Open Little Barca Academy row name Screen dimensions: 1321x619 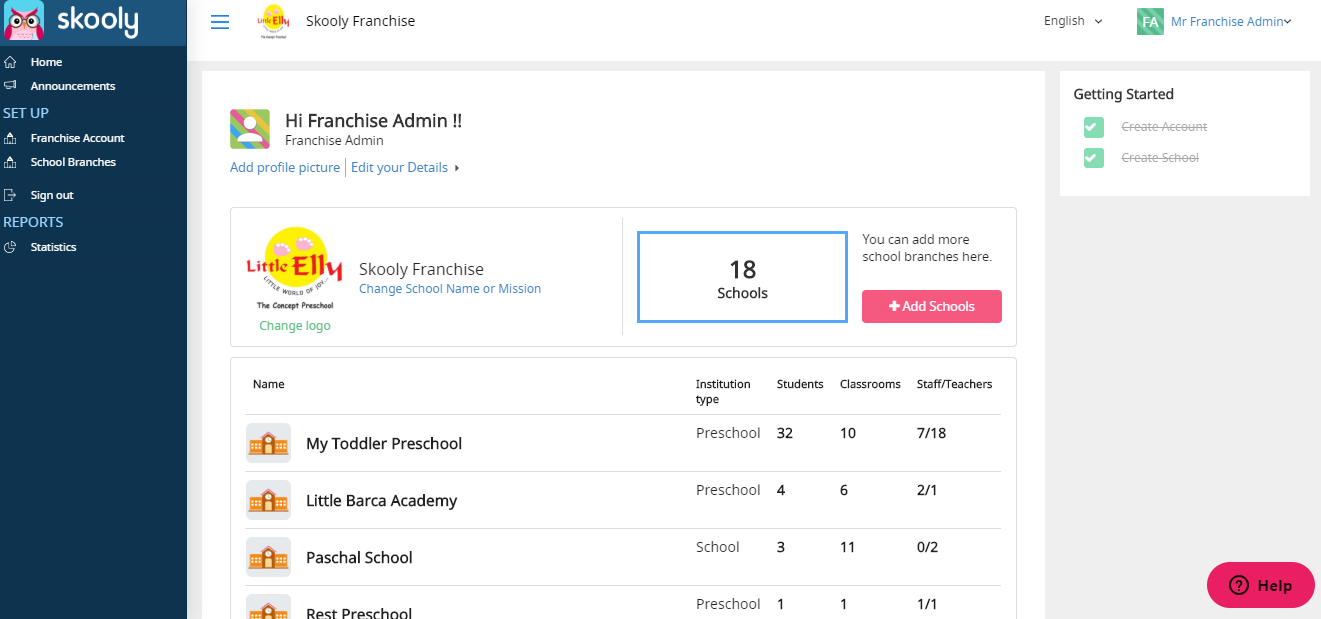381,500
